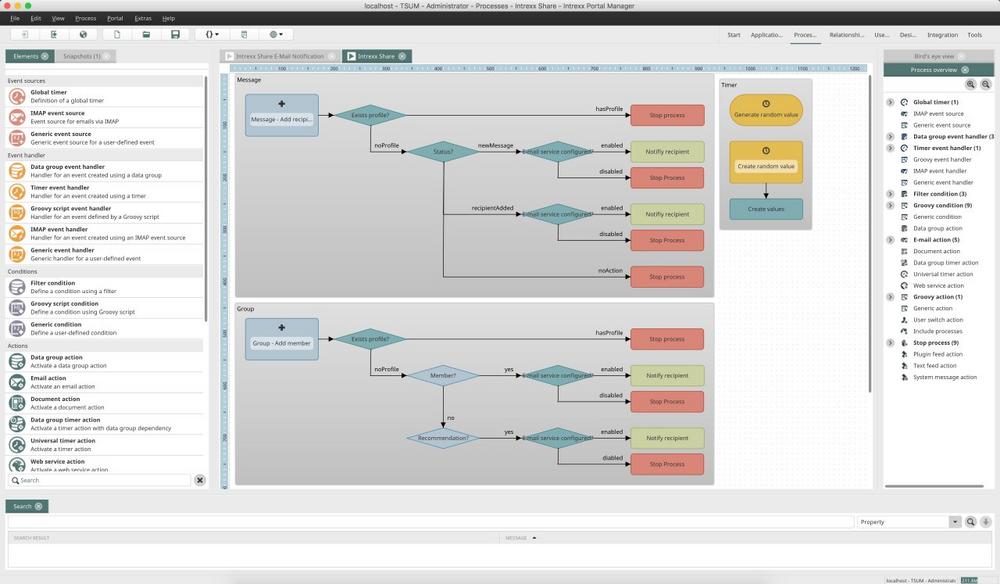This screenshot has width=1000, height=584.
Task: Open the curly braces toolbar dropdown
Action: pos(212,34)
